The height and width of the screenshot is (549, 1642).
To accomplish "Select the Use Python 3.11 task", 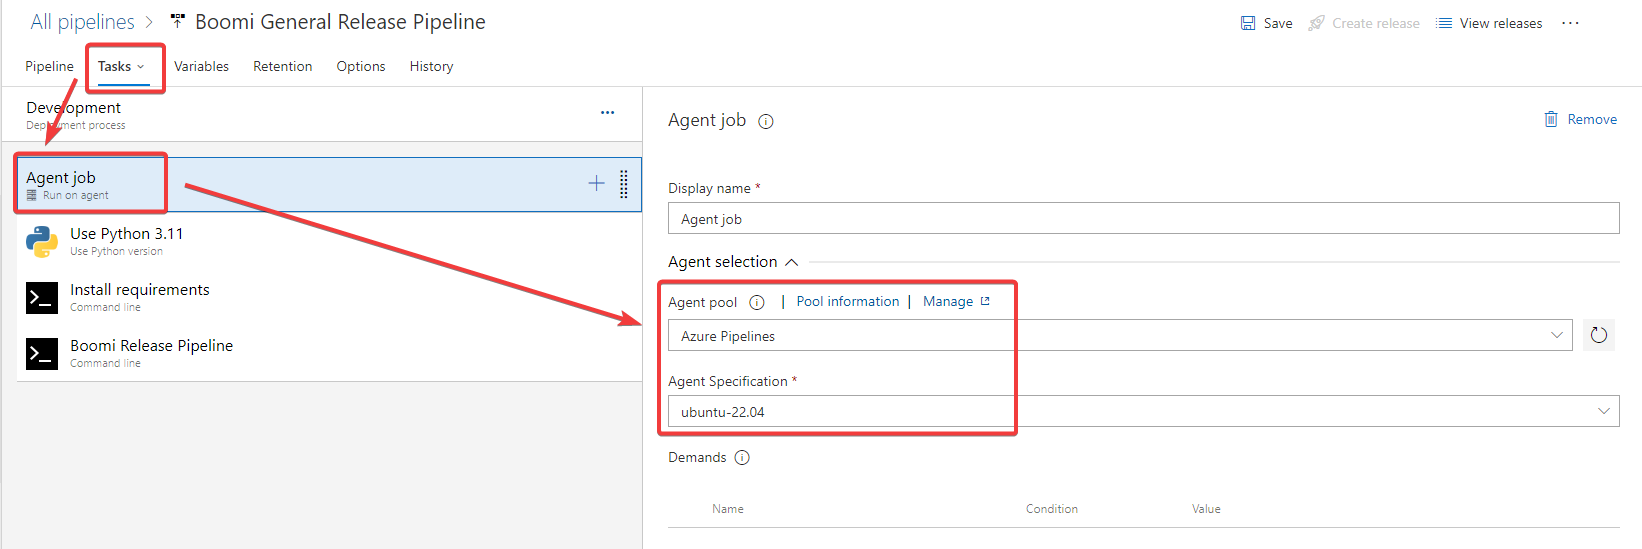I will (x=329, y=241).
